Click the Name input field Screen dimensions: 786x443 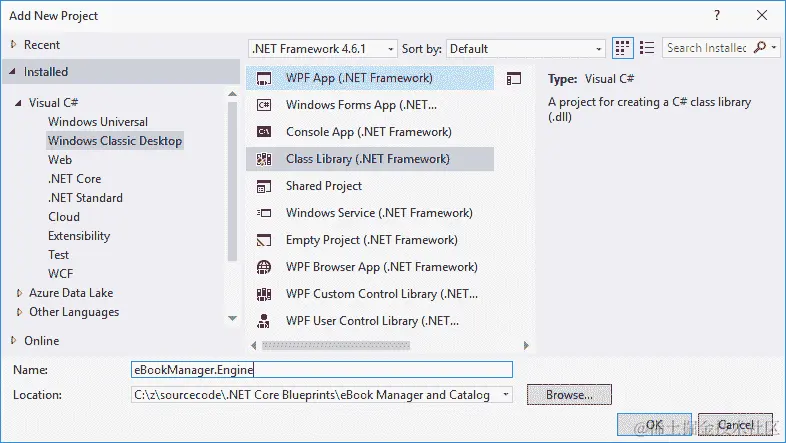coord(322,370)
